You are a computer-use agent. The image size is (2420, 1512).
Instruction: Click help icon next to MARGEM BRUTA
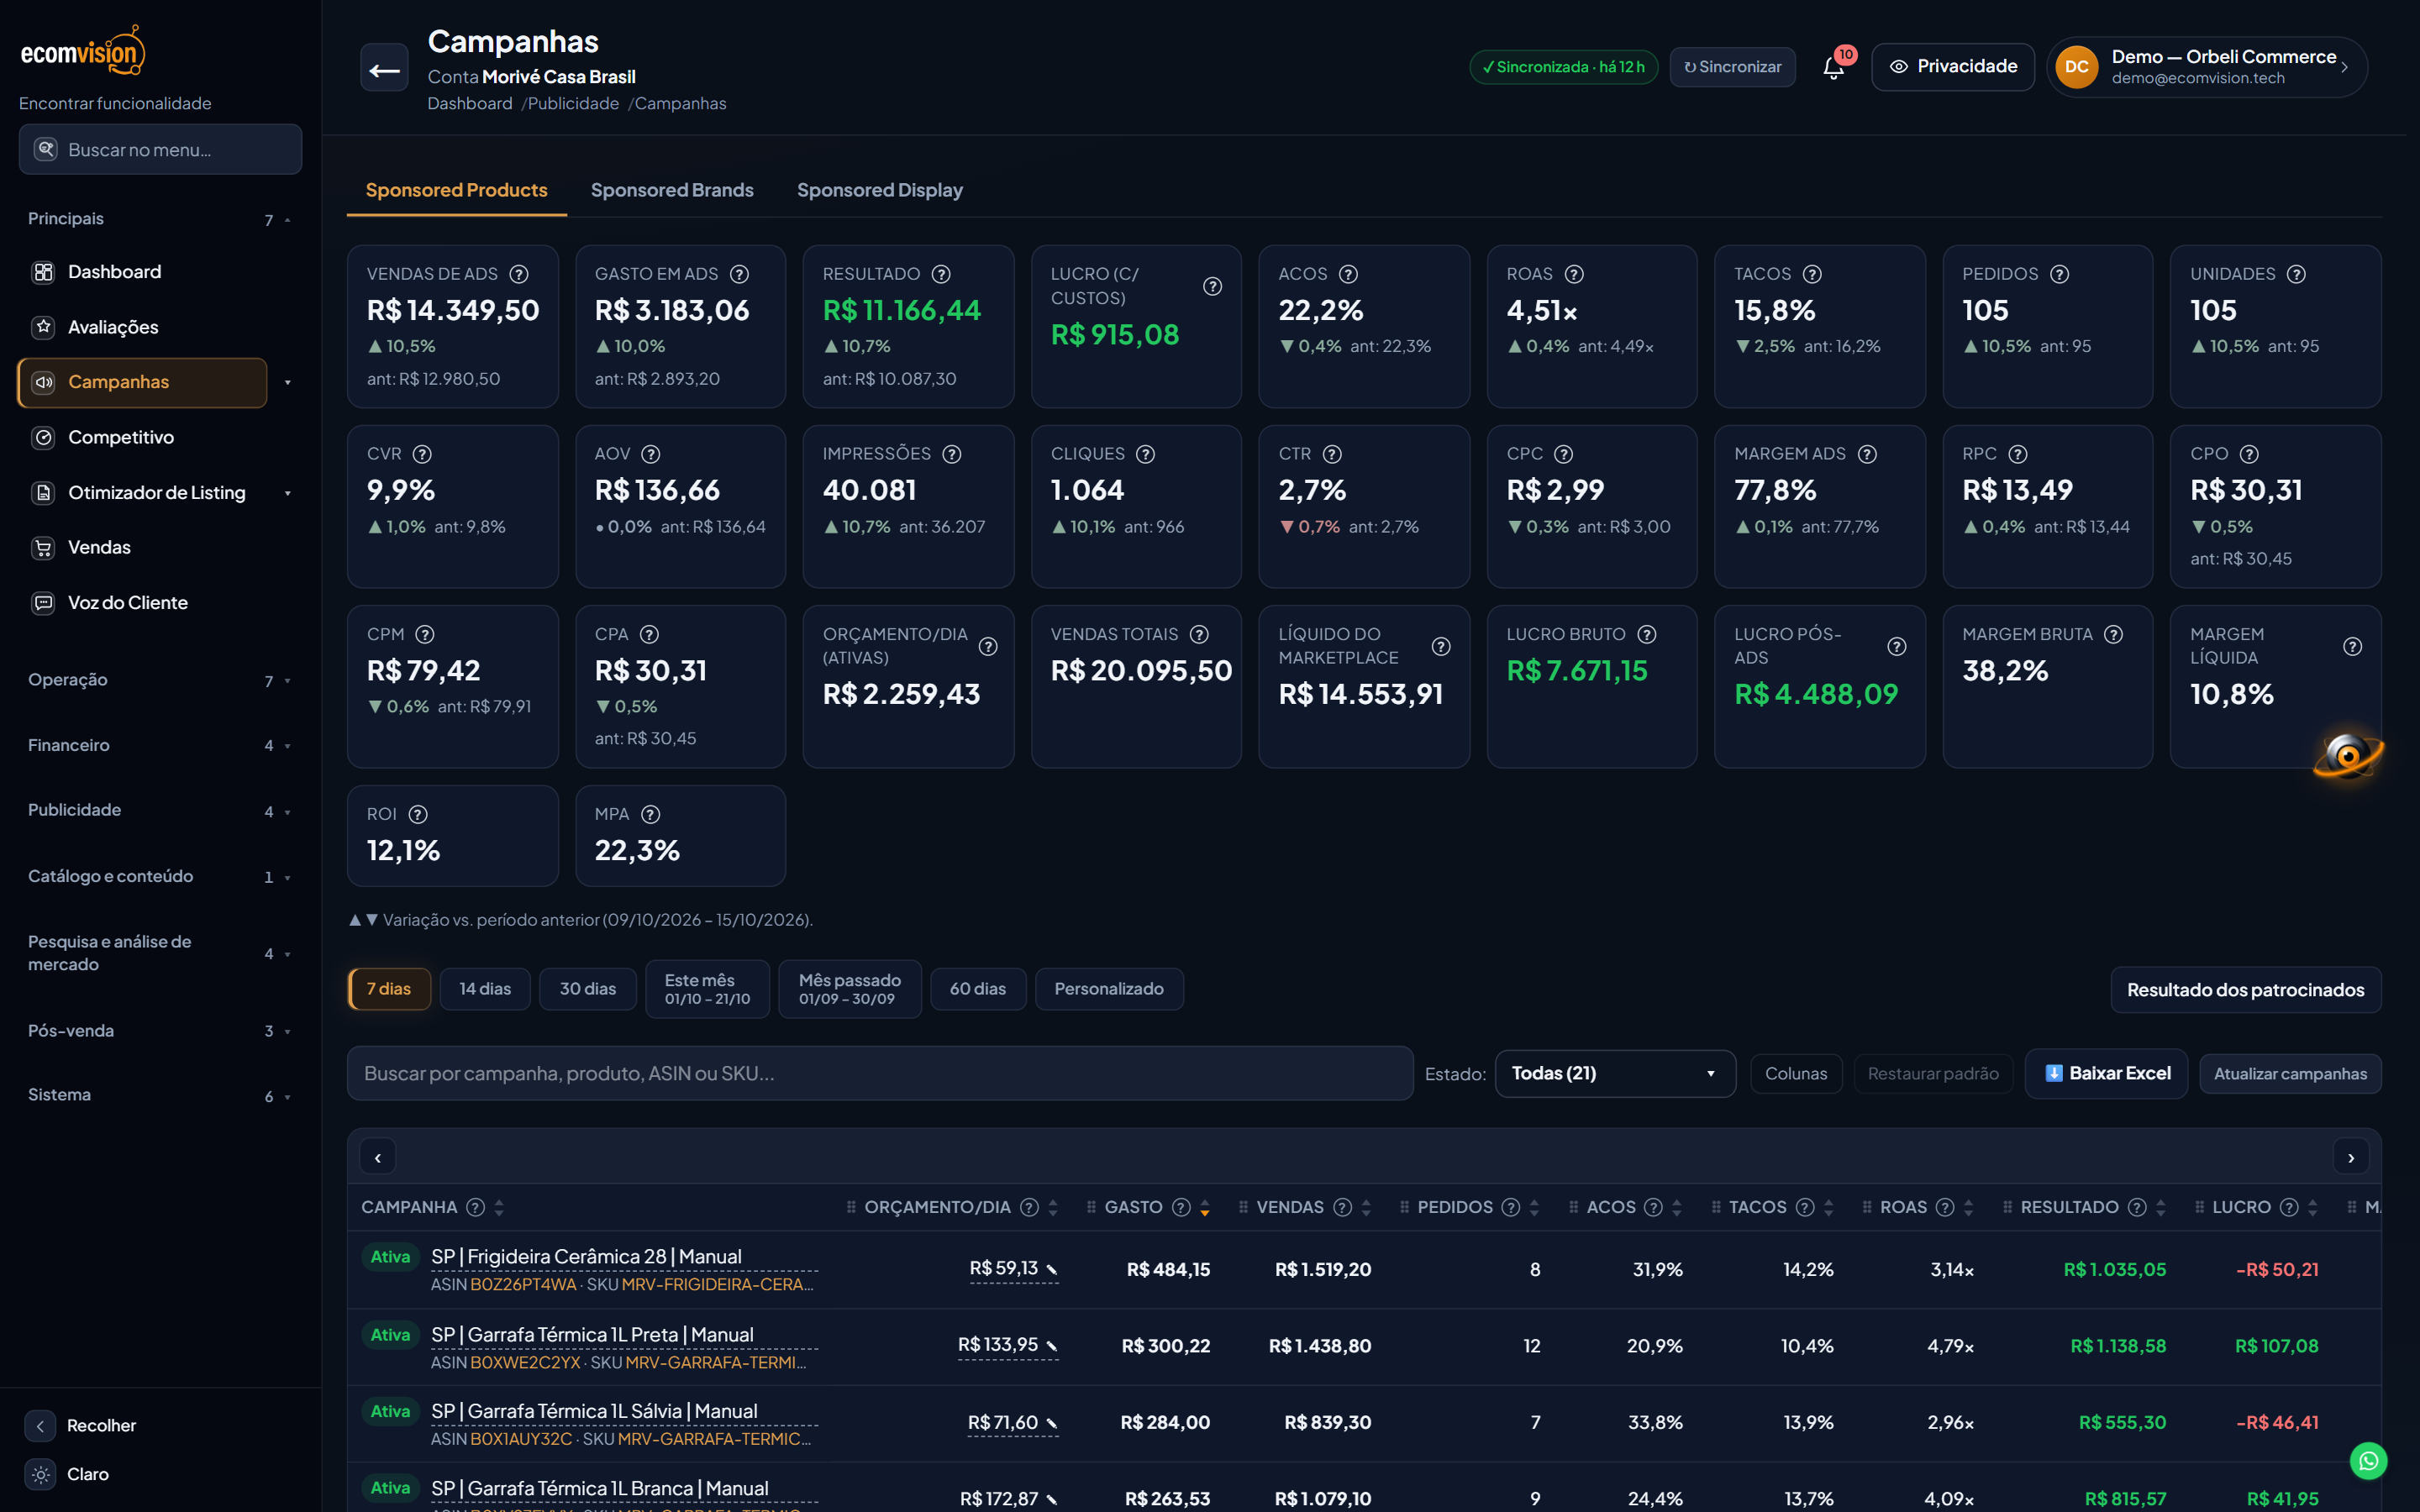click(2113, 634)
